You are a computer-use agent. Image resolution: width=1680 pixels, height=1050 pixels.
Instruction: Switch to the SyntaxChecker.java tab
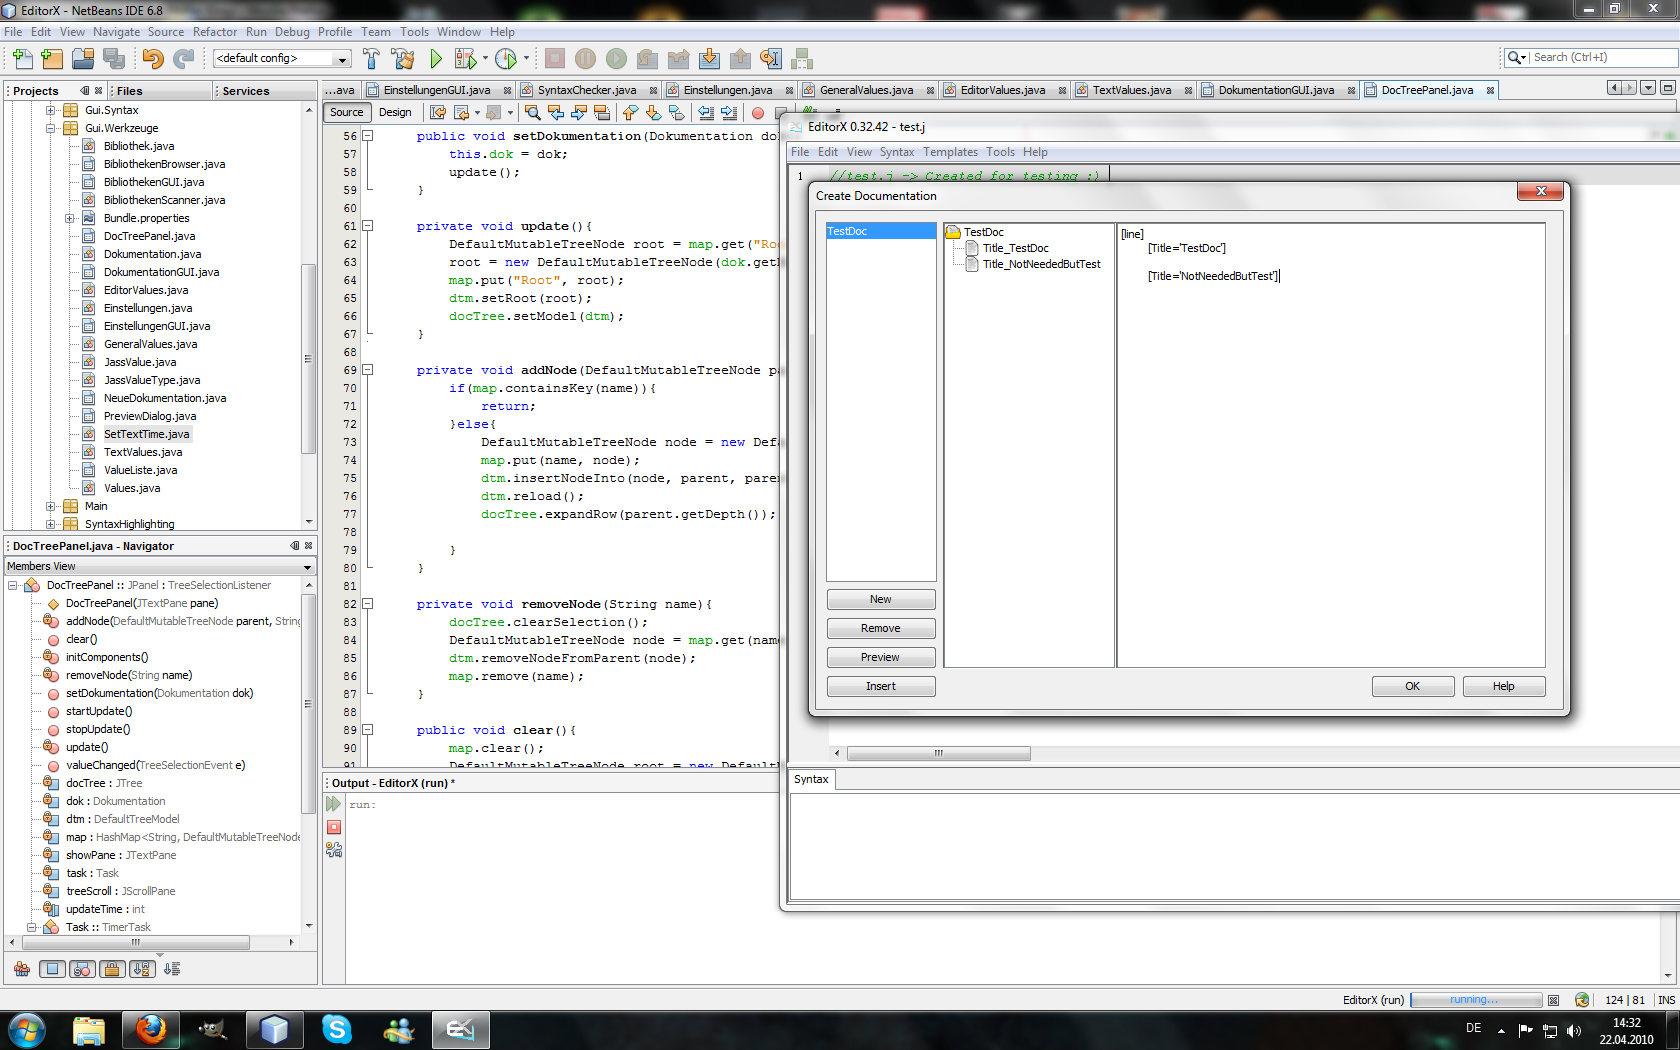pos(587,90)
